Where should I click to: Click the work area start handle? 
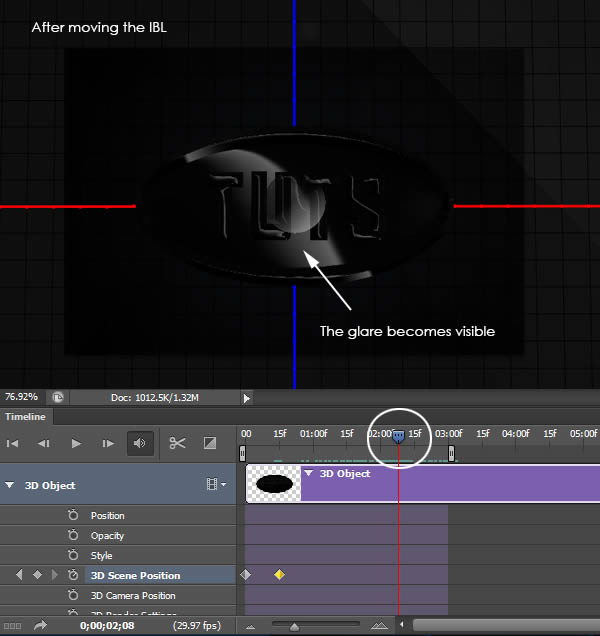[242, 453]
